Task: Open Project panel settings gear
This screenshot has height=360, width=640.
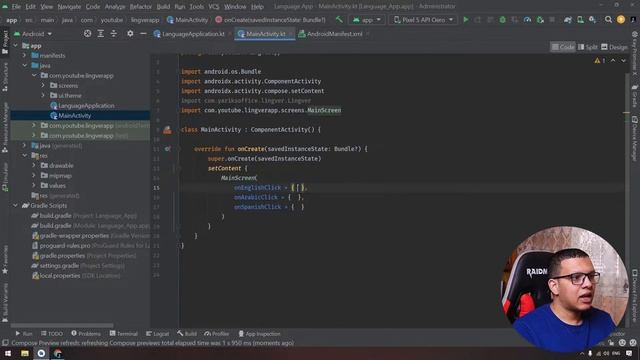Action: tap(130, 33)
